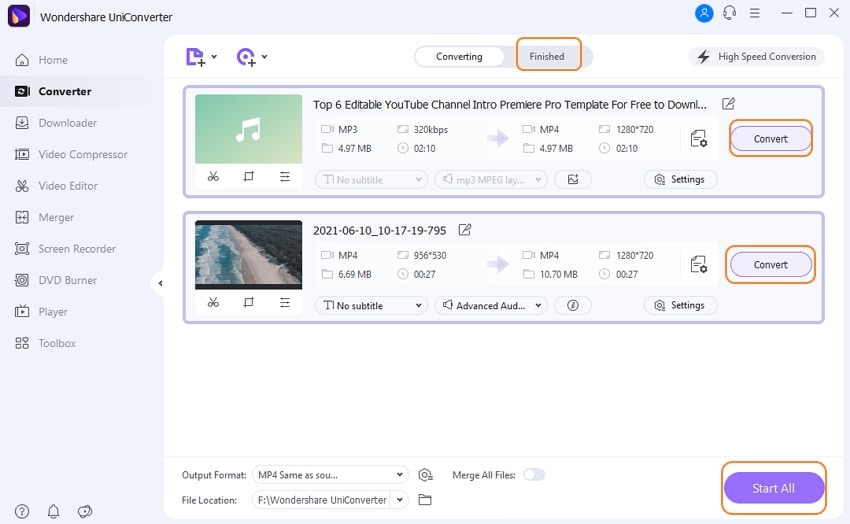
Task: Open output format settings for 2021-06-10 video
Action: [699, 264]
